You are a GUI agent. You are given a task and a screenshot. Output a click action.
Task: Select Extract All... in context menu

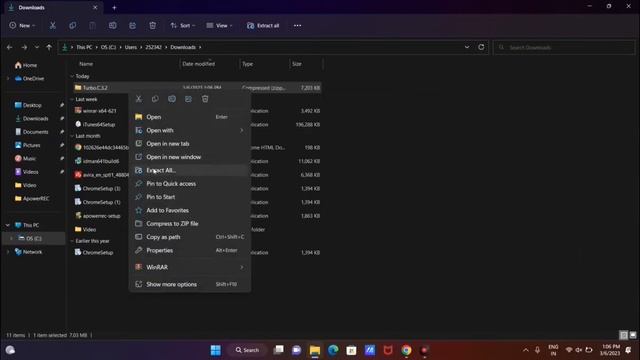189,170
